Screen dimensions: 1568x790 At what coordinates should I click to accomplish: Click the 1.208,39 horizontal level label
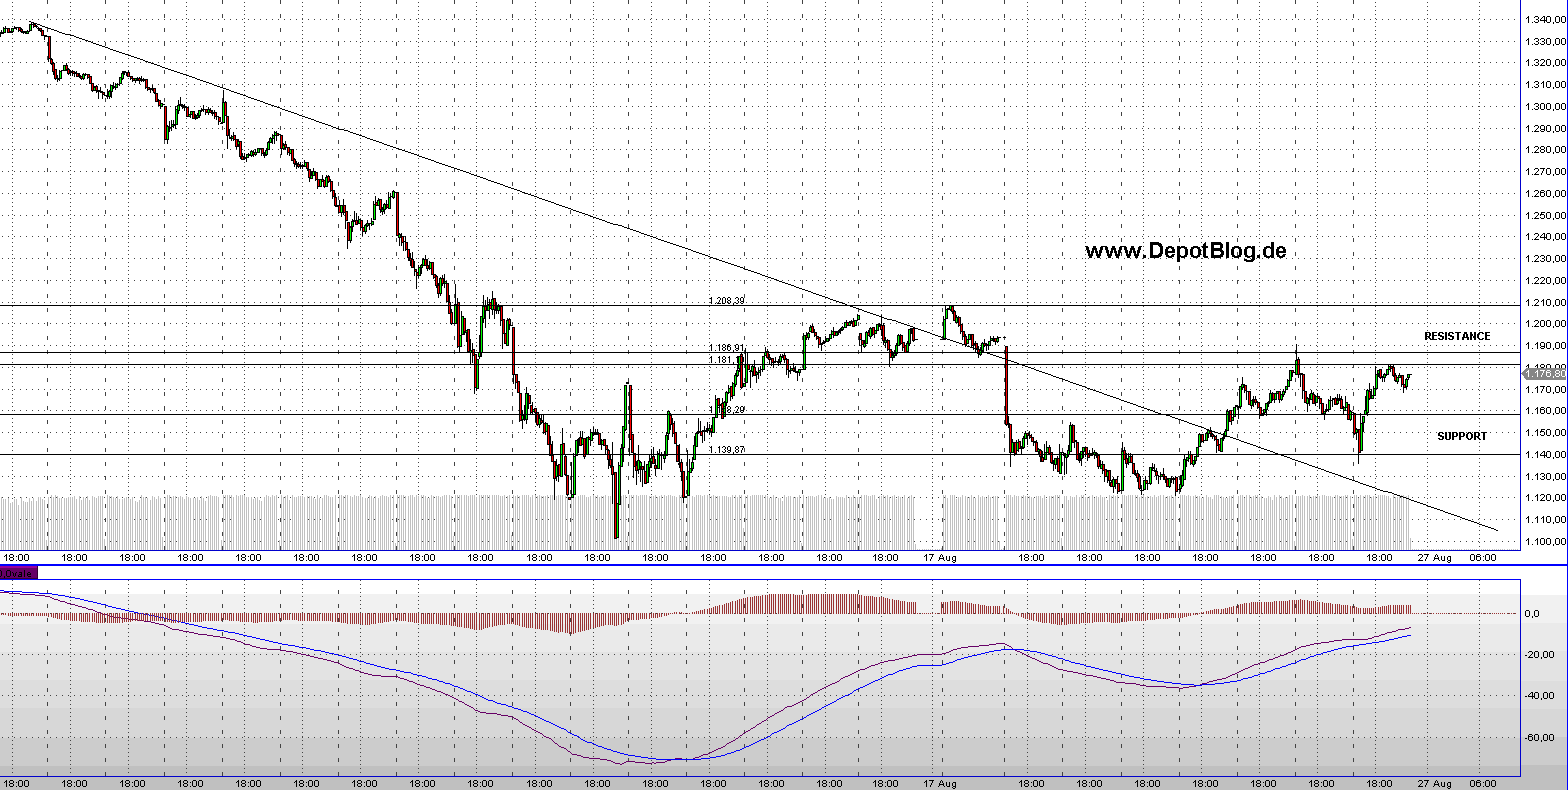pyautogui.click(x=726, y=300)
